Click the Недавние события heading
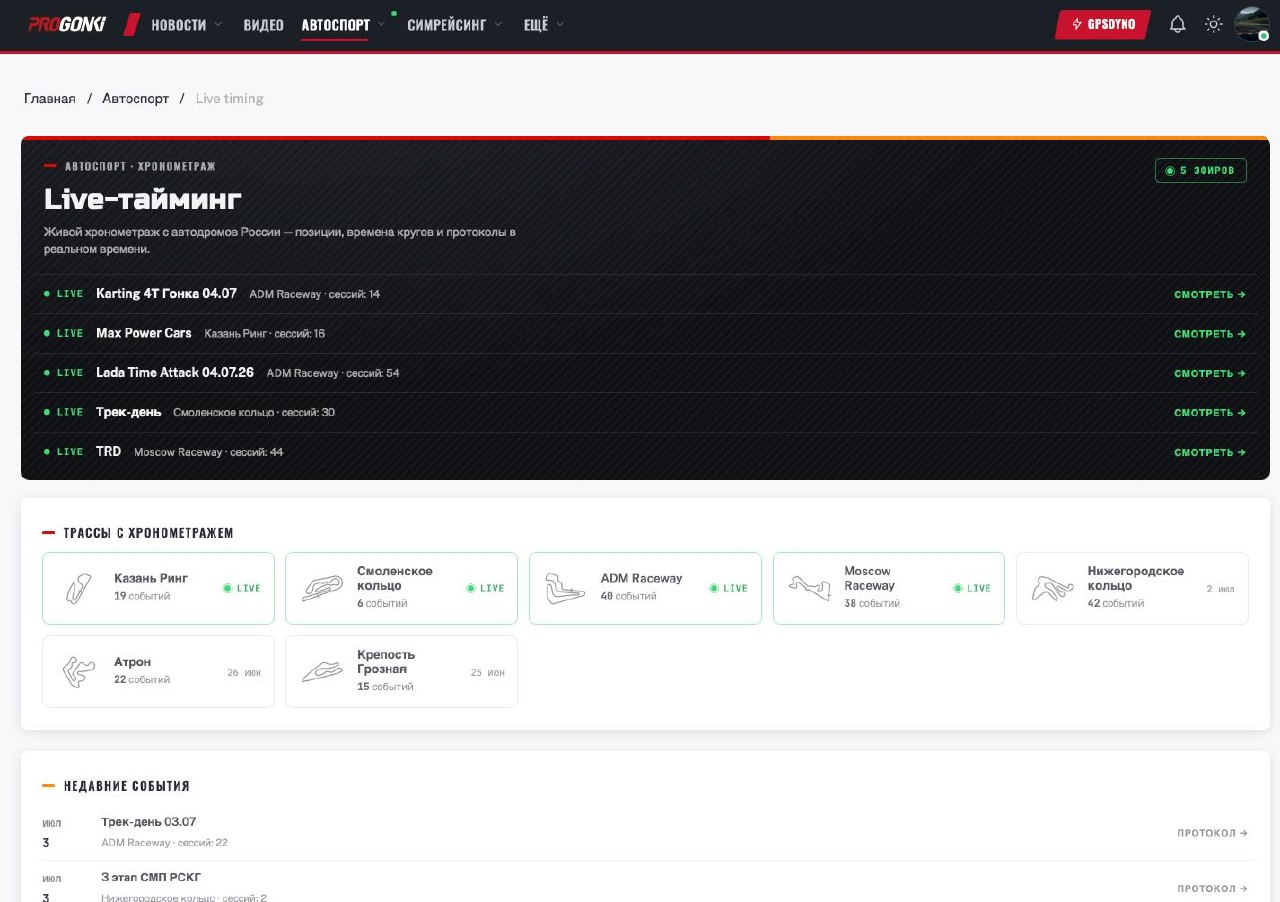The height and width of the screenshot is (902, 1280). click(127, 786)
